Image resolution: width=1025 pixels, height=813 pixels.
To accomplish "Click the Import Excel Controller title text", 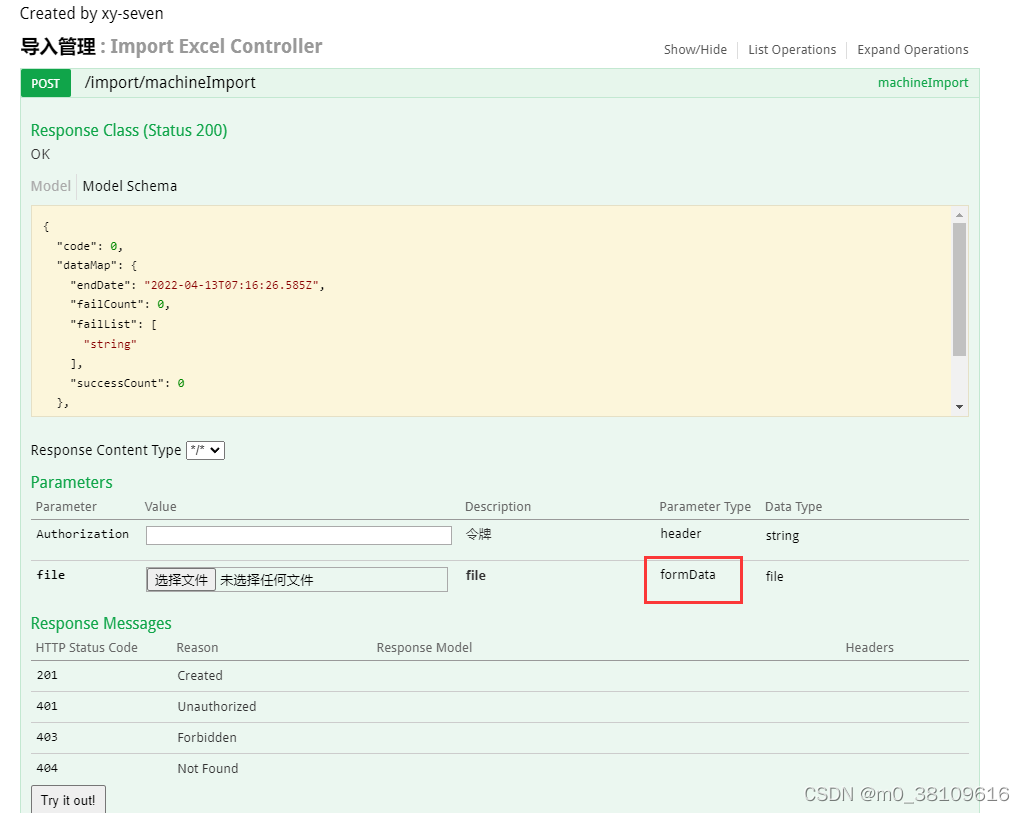I will (x=216, y=47).
